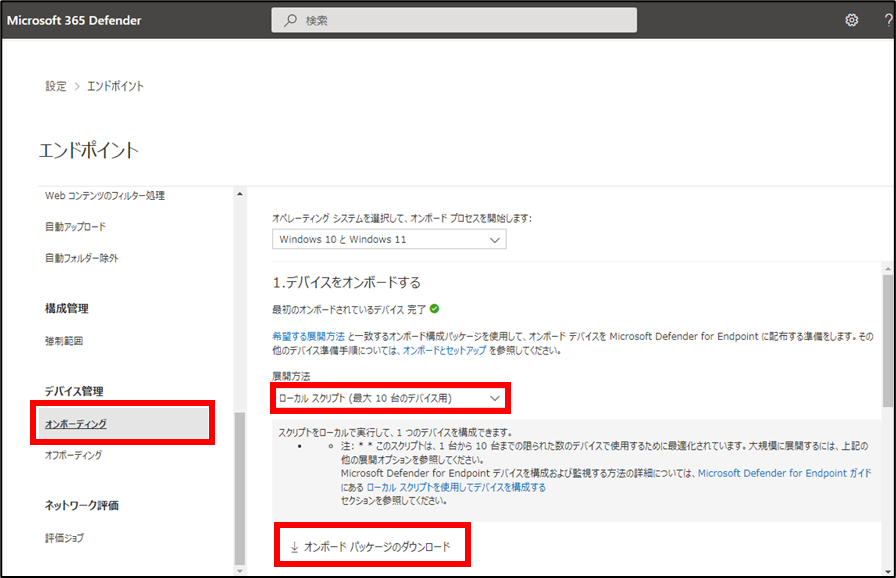The height and width of the screenshot is (578, 896).
Task: Open the help question mark icon
Action: pyautogui.click(x=888, y=21)
